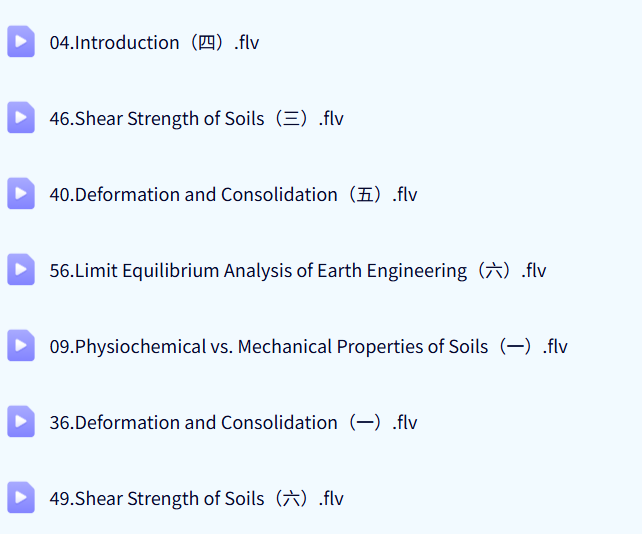
Task: Click the video icon beside 04.Introduction
Action: click(21, 42)
